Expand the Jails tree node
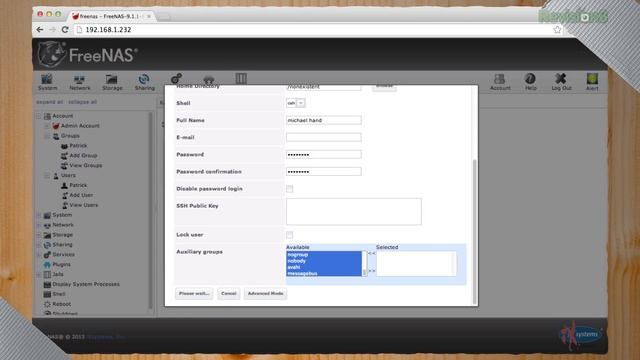 point(39,274)
